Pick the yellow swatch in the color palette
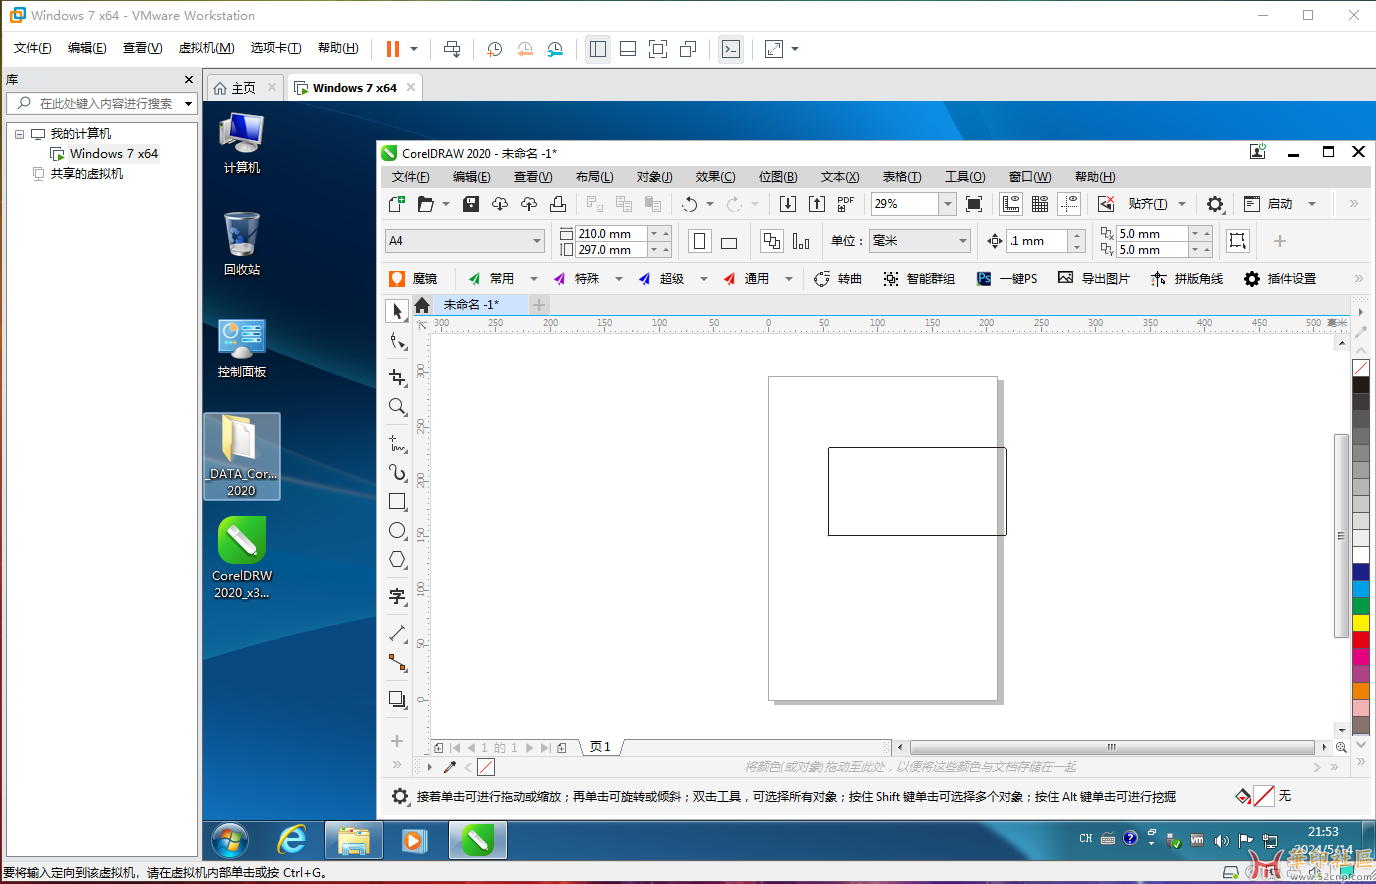1376x884 pixels. coord(1361,622)
